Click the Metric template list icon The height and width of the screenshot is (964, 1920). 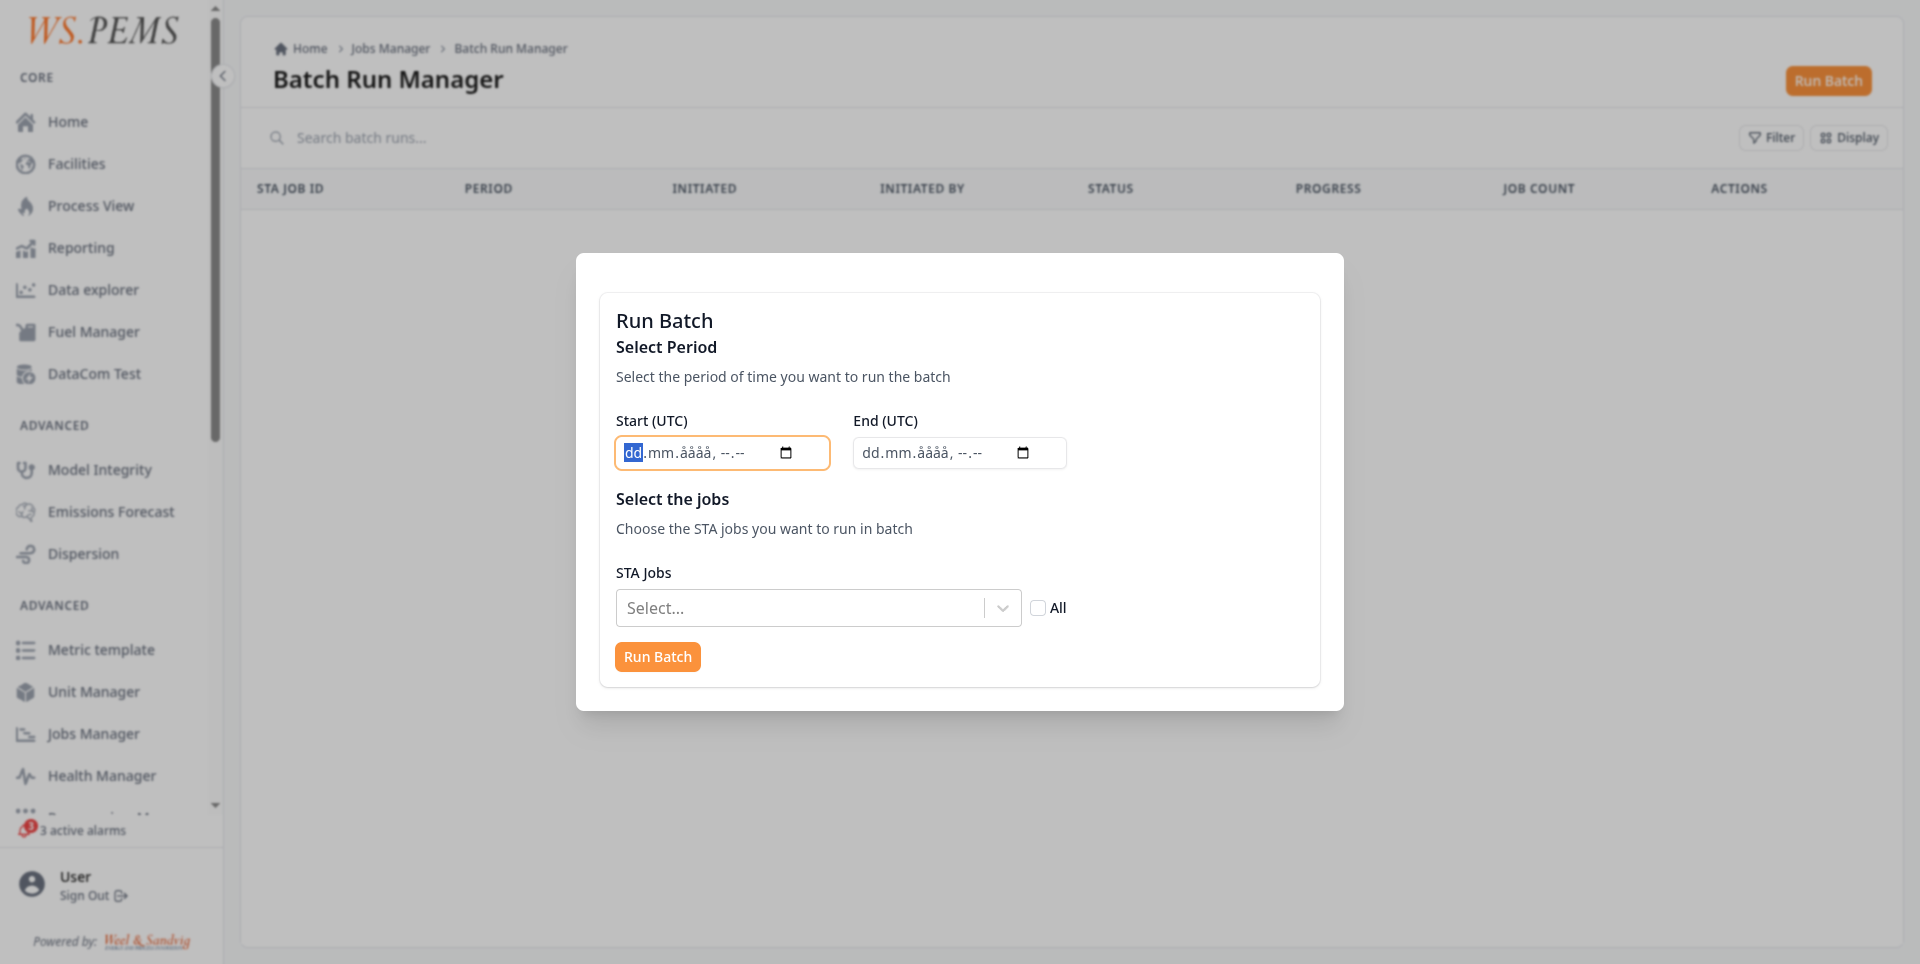pyautogui.click(x=26, y=650)
